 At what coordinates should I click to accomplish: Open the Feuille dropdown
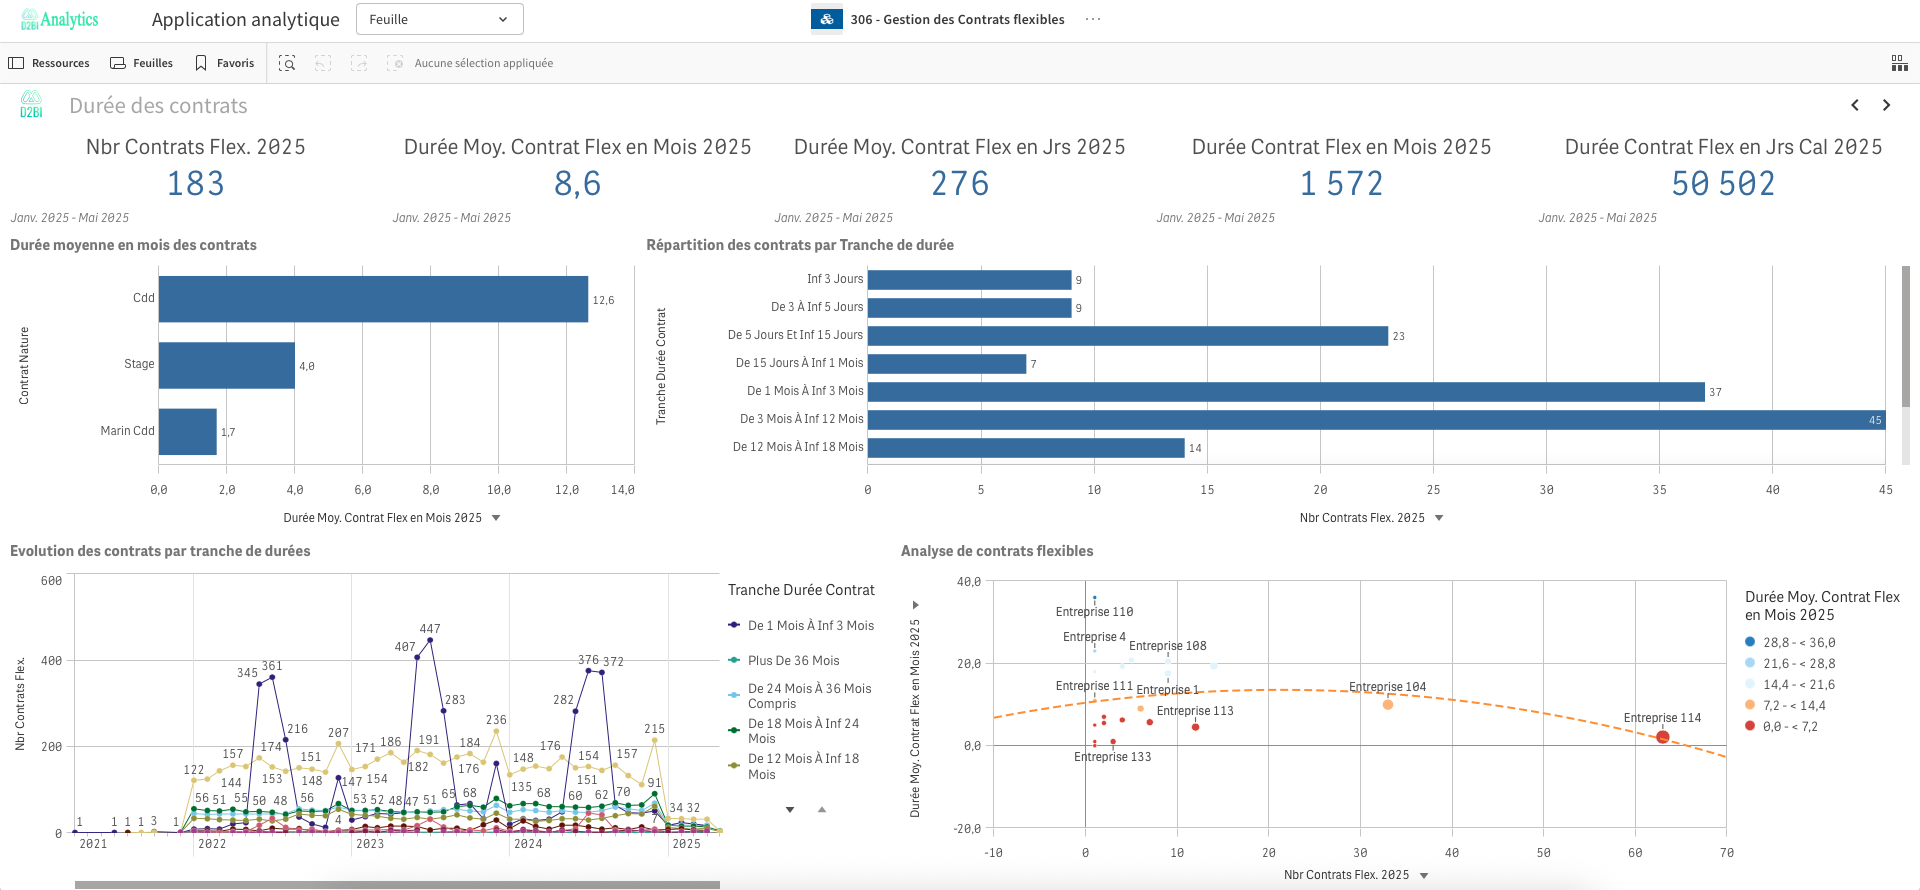(439, 19)
